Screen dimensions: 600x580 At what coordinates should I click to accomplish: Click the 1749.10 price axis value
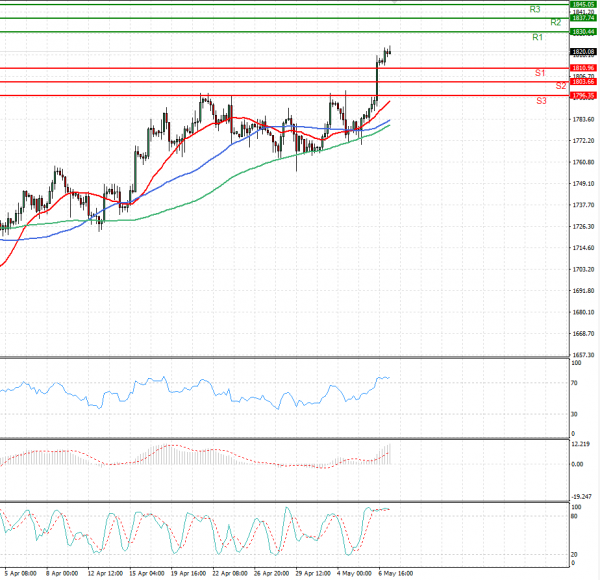pyautogui.click(x=583, y=184)
